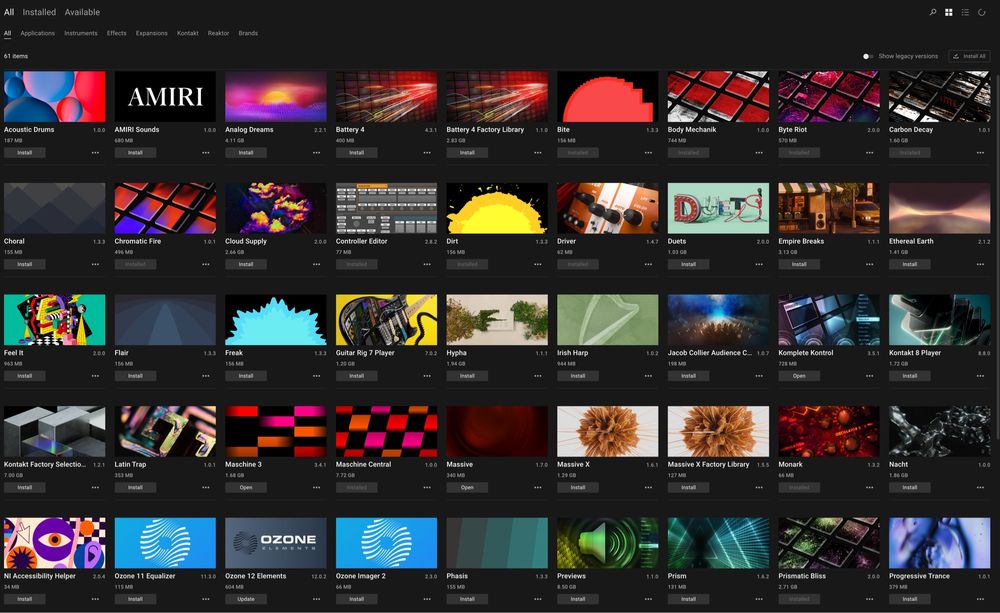This screenshot has height=613, width=1000.
Task: Open more options for Bite
Action: 649,153
